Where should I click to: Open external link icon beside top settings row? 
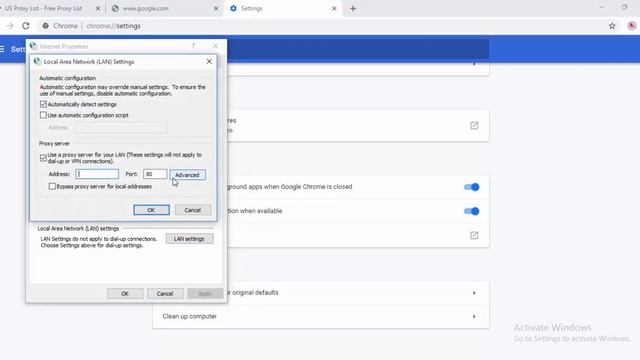coord(474,125)
